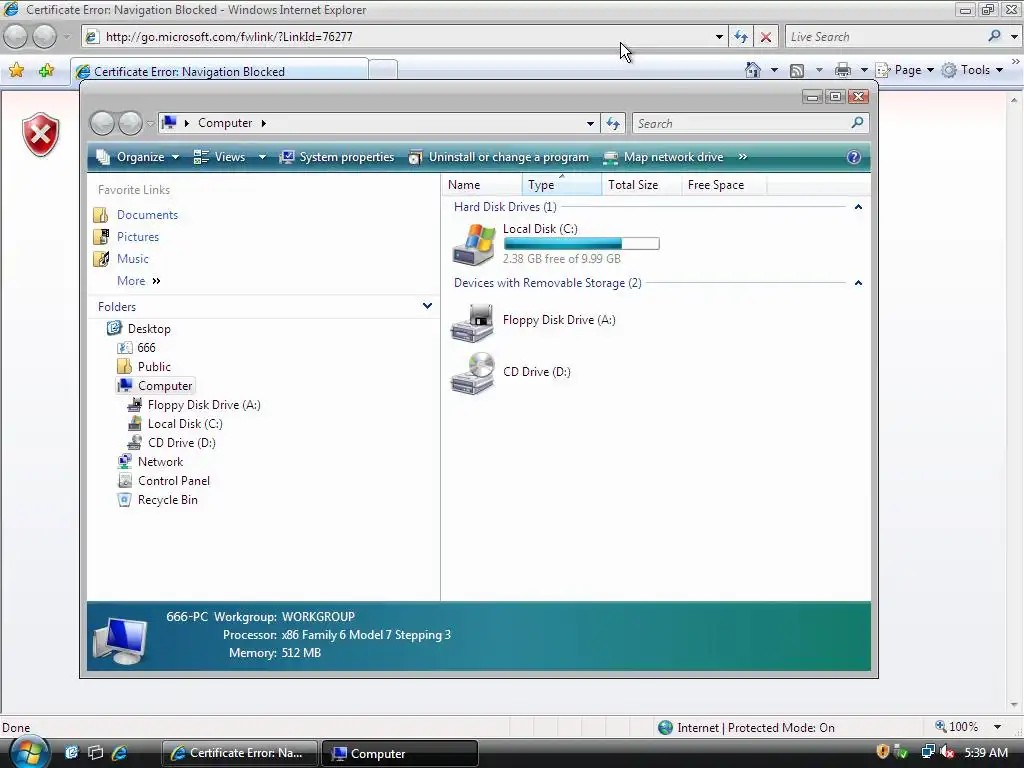1024x768 pixels.
Task: Switch to Certificate Error taskbar button
Action: 240,753
